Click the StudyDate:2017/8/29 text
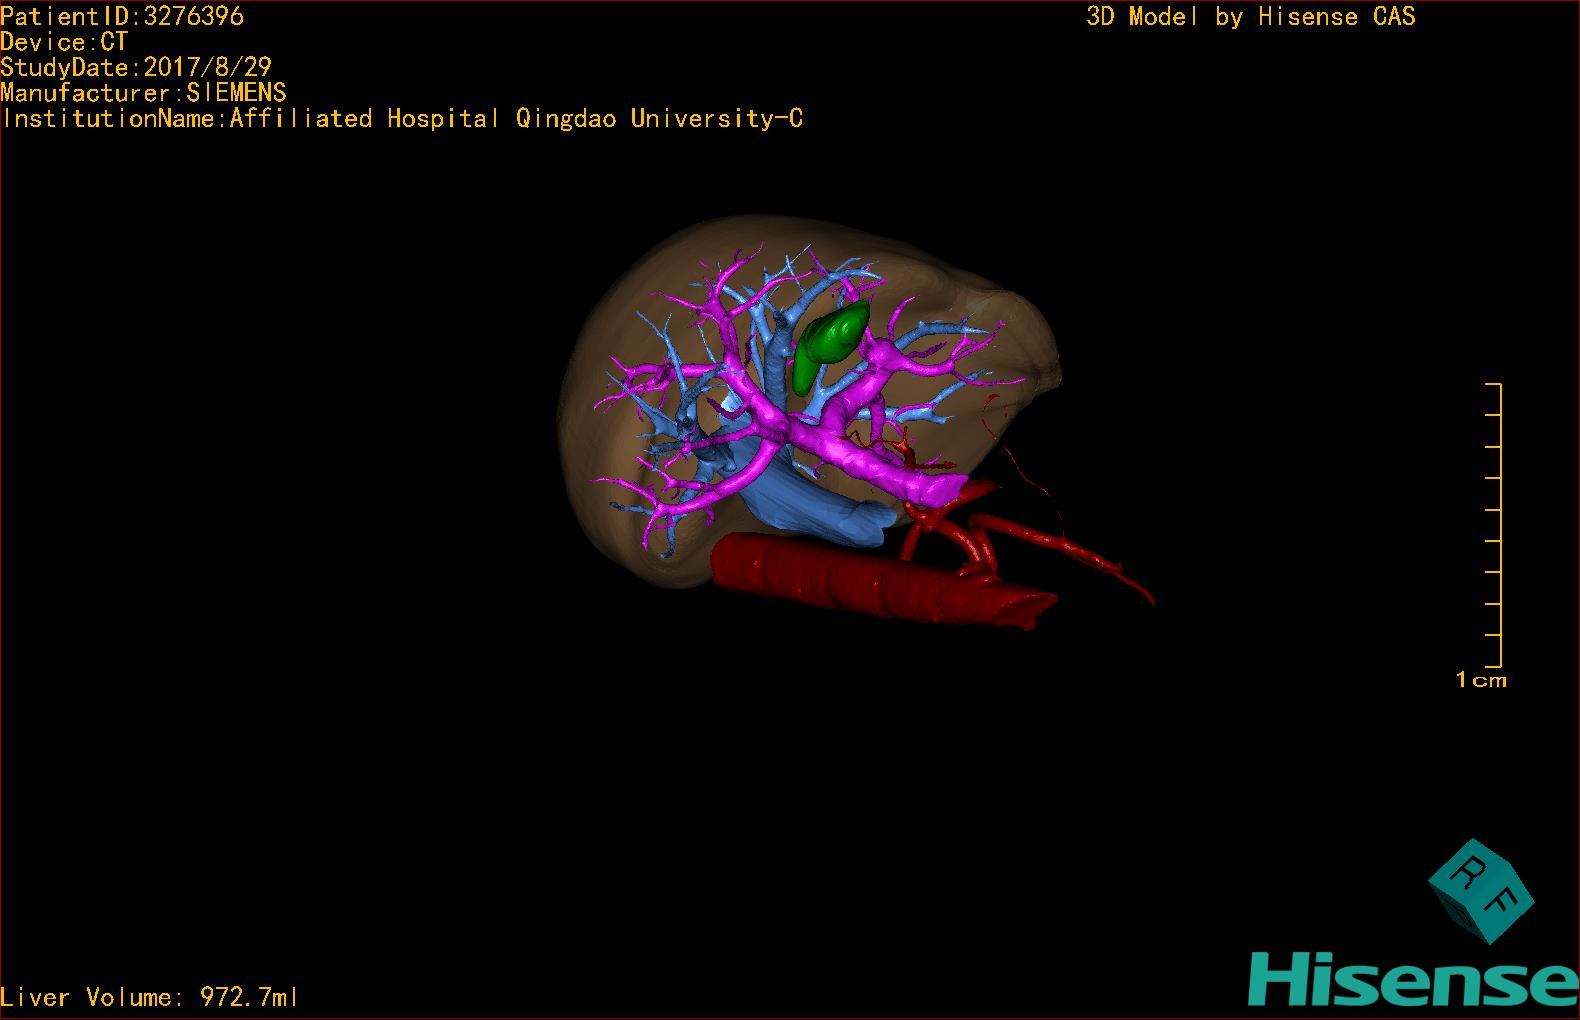 click(136, 67)
